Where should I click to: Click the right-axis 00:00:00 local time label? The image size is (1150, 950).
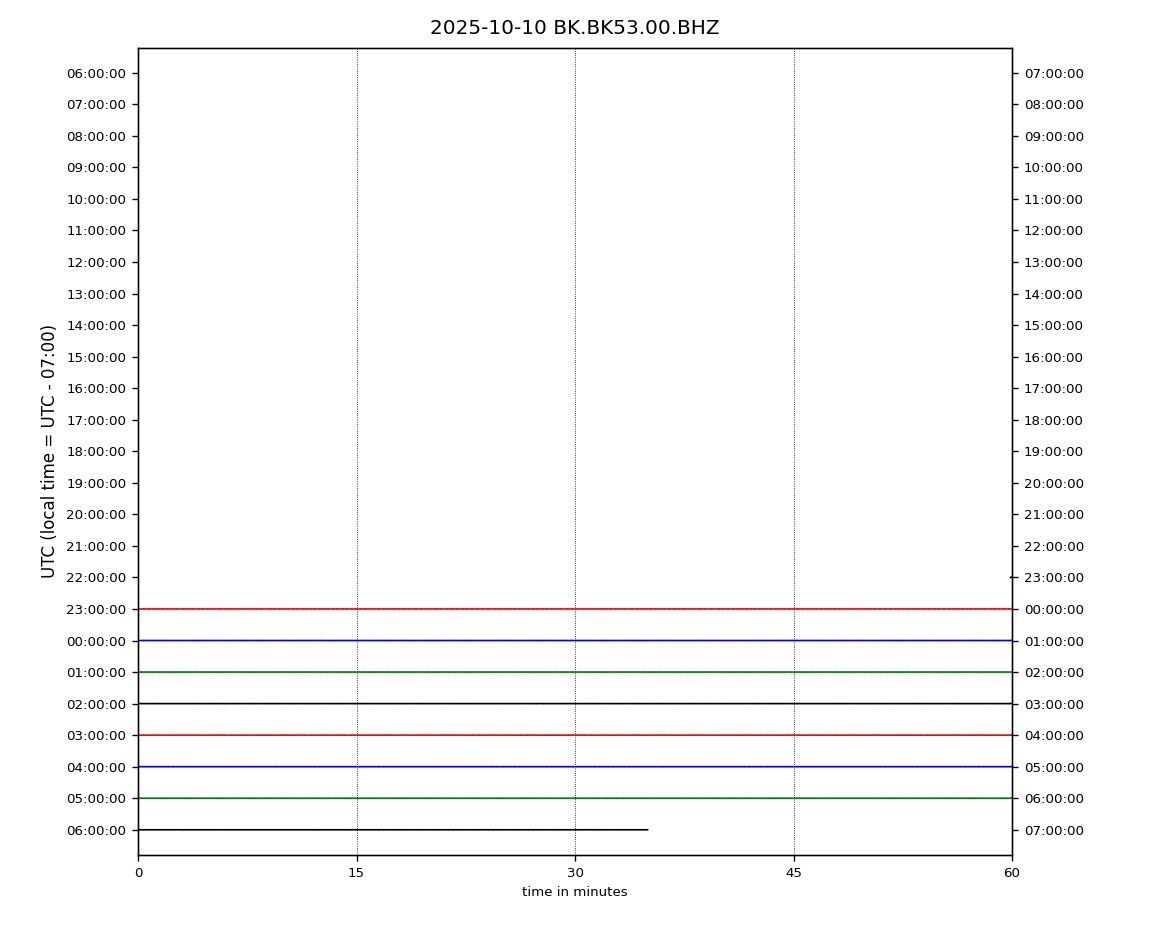pyautogui.click(x=1053, y=609)
